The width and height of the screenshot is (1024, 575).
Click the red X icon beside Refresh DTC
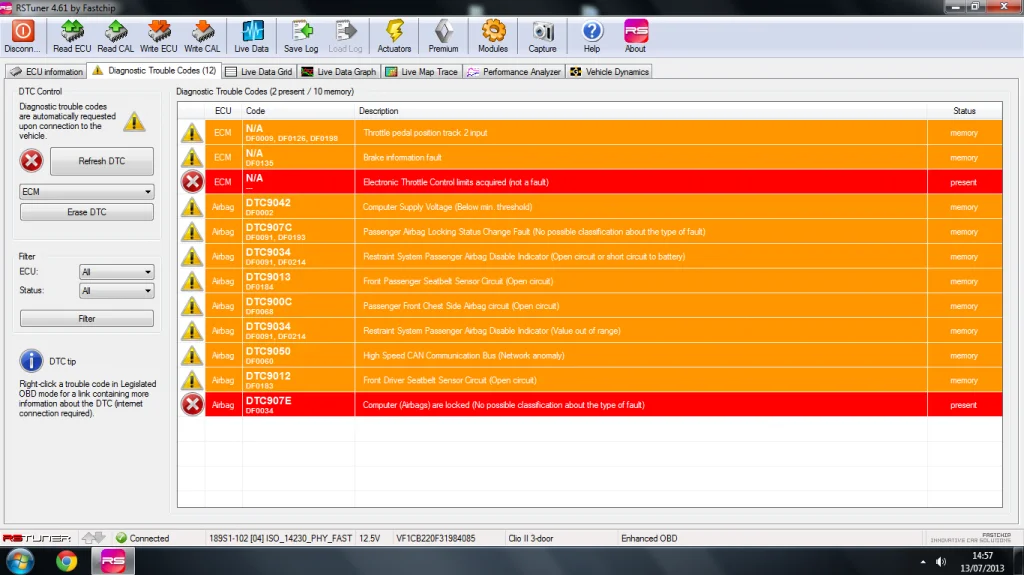pyautogui.click(x=31, y=161)
